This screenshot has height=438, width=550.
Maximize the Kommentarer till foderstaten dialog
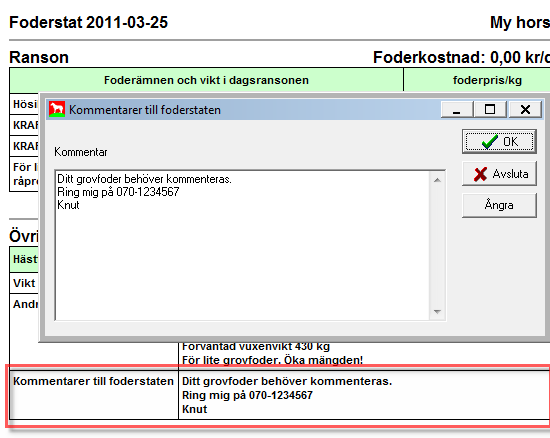pyautogui.click(x=490, y=109)
